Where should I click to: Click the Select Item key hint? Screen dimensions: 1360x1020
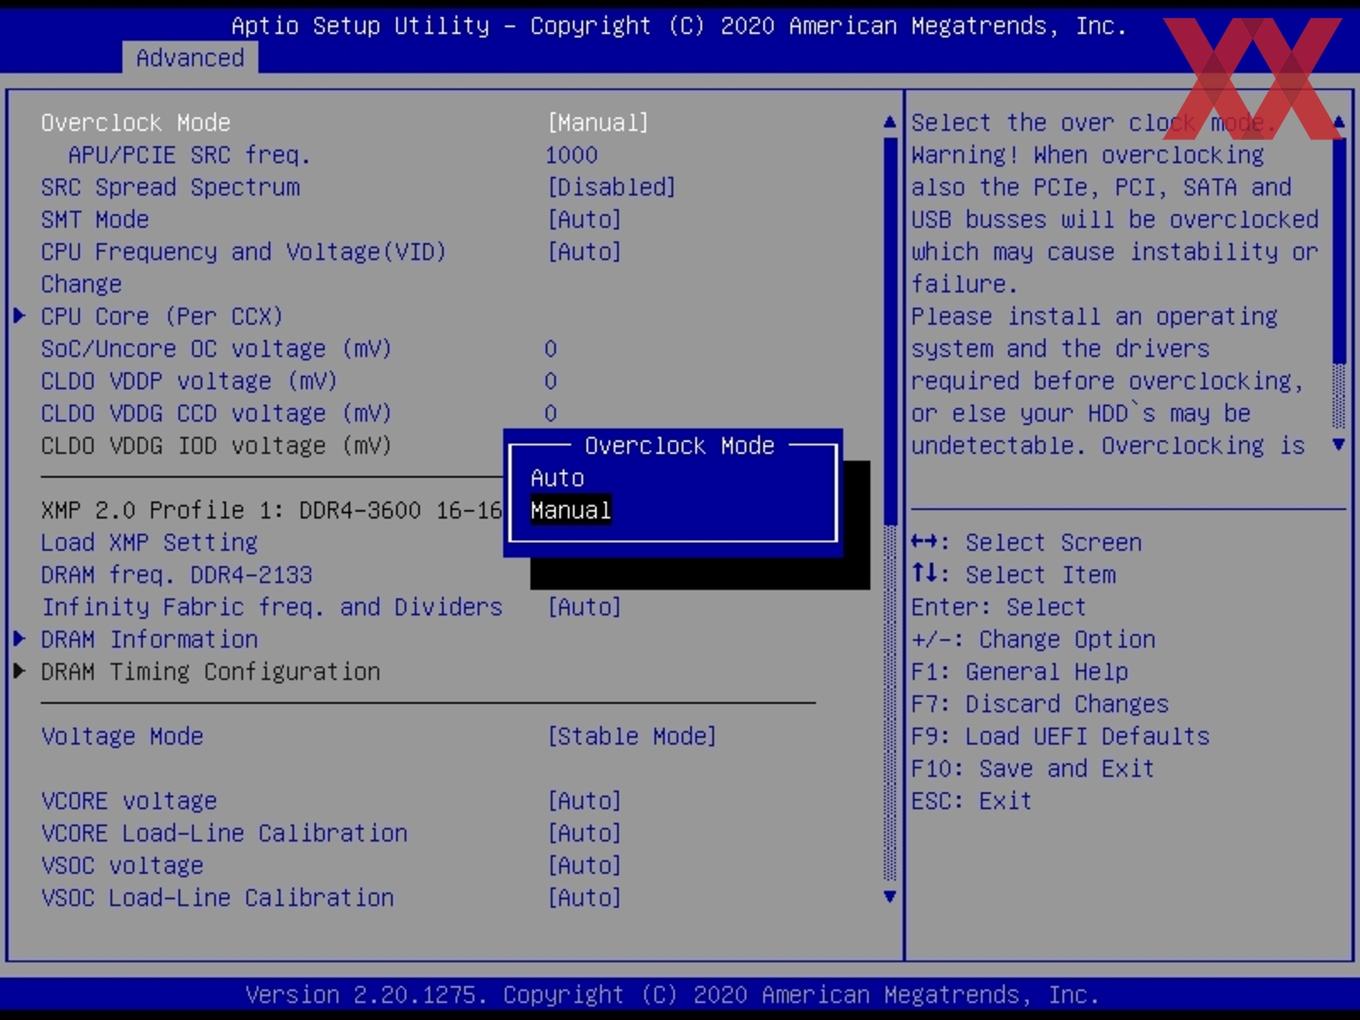coord(1013,575)
